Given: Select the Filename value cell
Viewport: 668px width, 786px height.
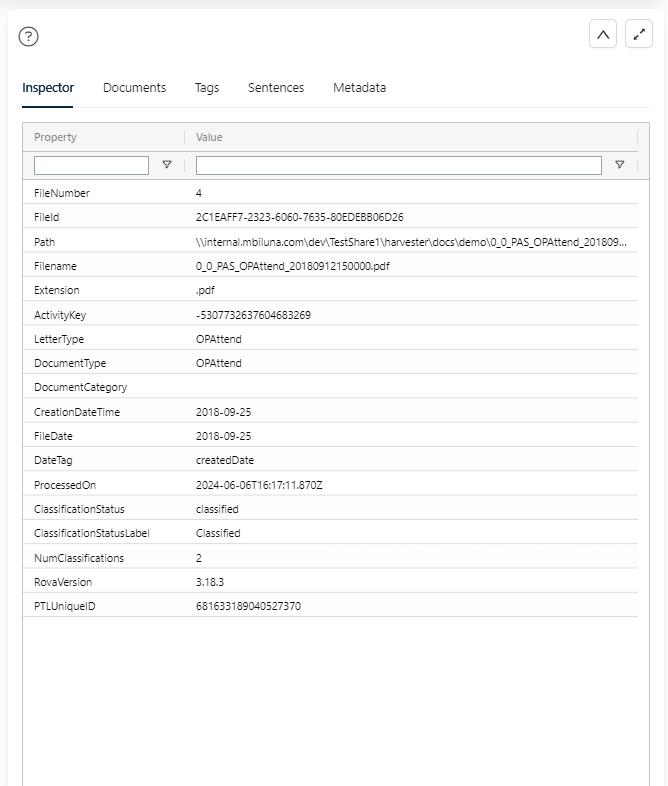Looking at the screenshot, I should tap(292, 266).
